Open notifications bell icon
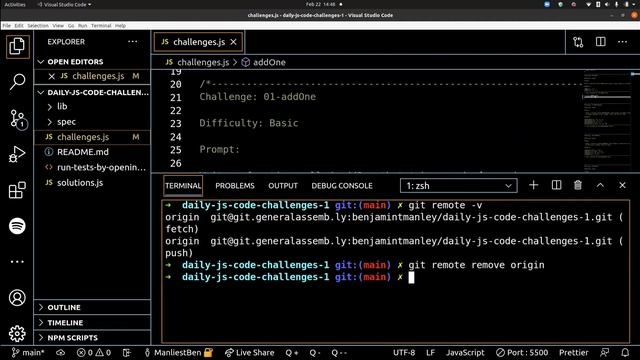 tap(625, 353)
